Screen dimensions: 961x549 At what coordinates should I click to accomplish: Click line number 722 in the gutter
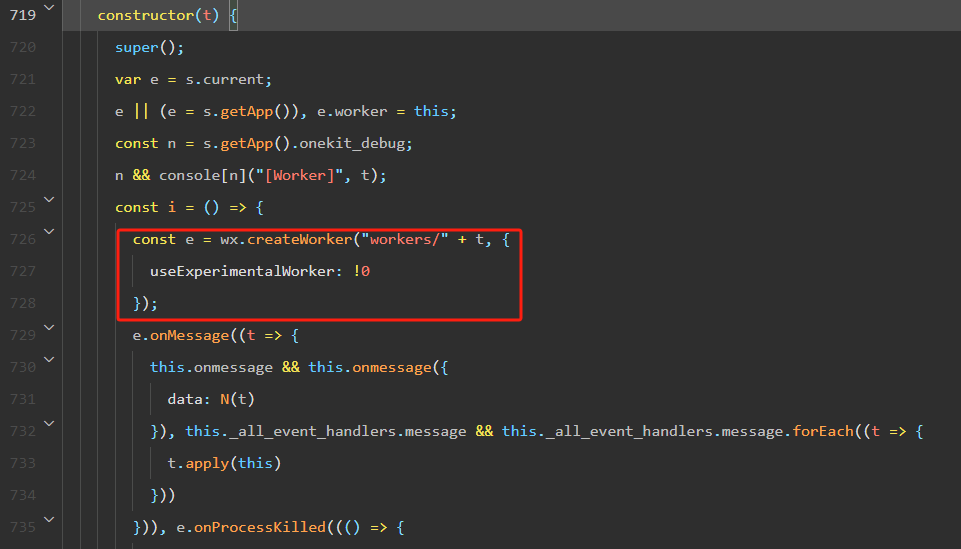(x=23, y=112)
